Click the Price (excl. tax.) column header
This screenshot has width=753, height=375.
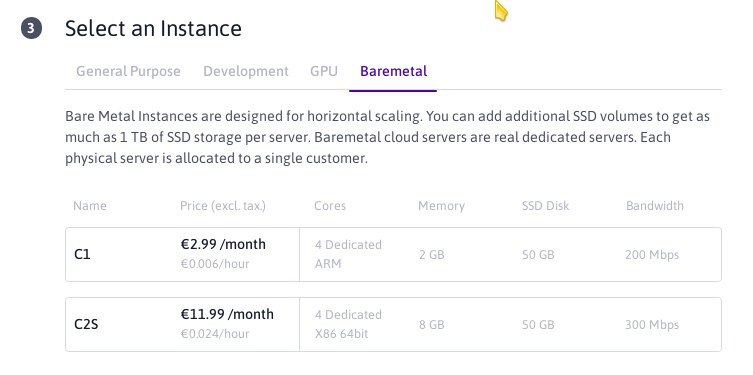223,206
